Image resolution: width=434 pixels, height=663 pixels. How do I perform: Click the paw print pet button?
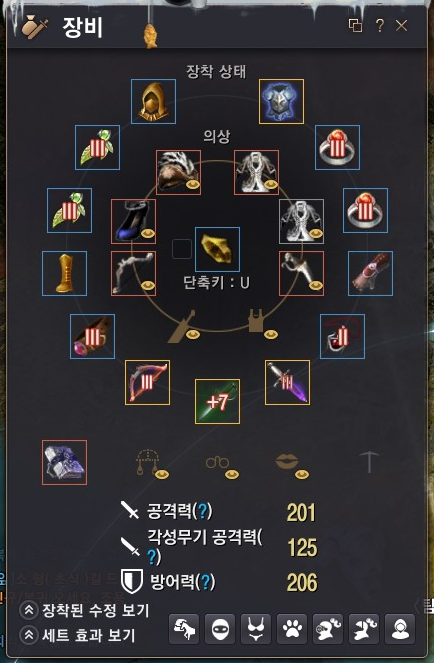[292, 629]
